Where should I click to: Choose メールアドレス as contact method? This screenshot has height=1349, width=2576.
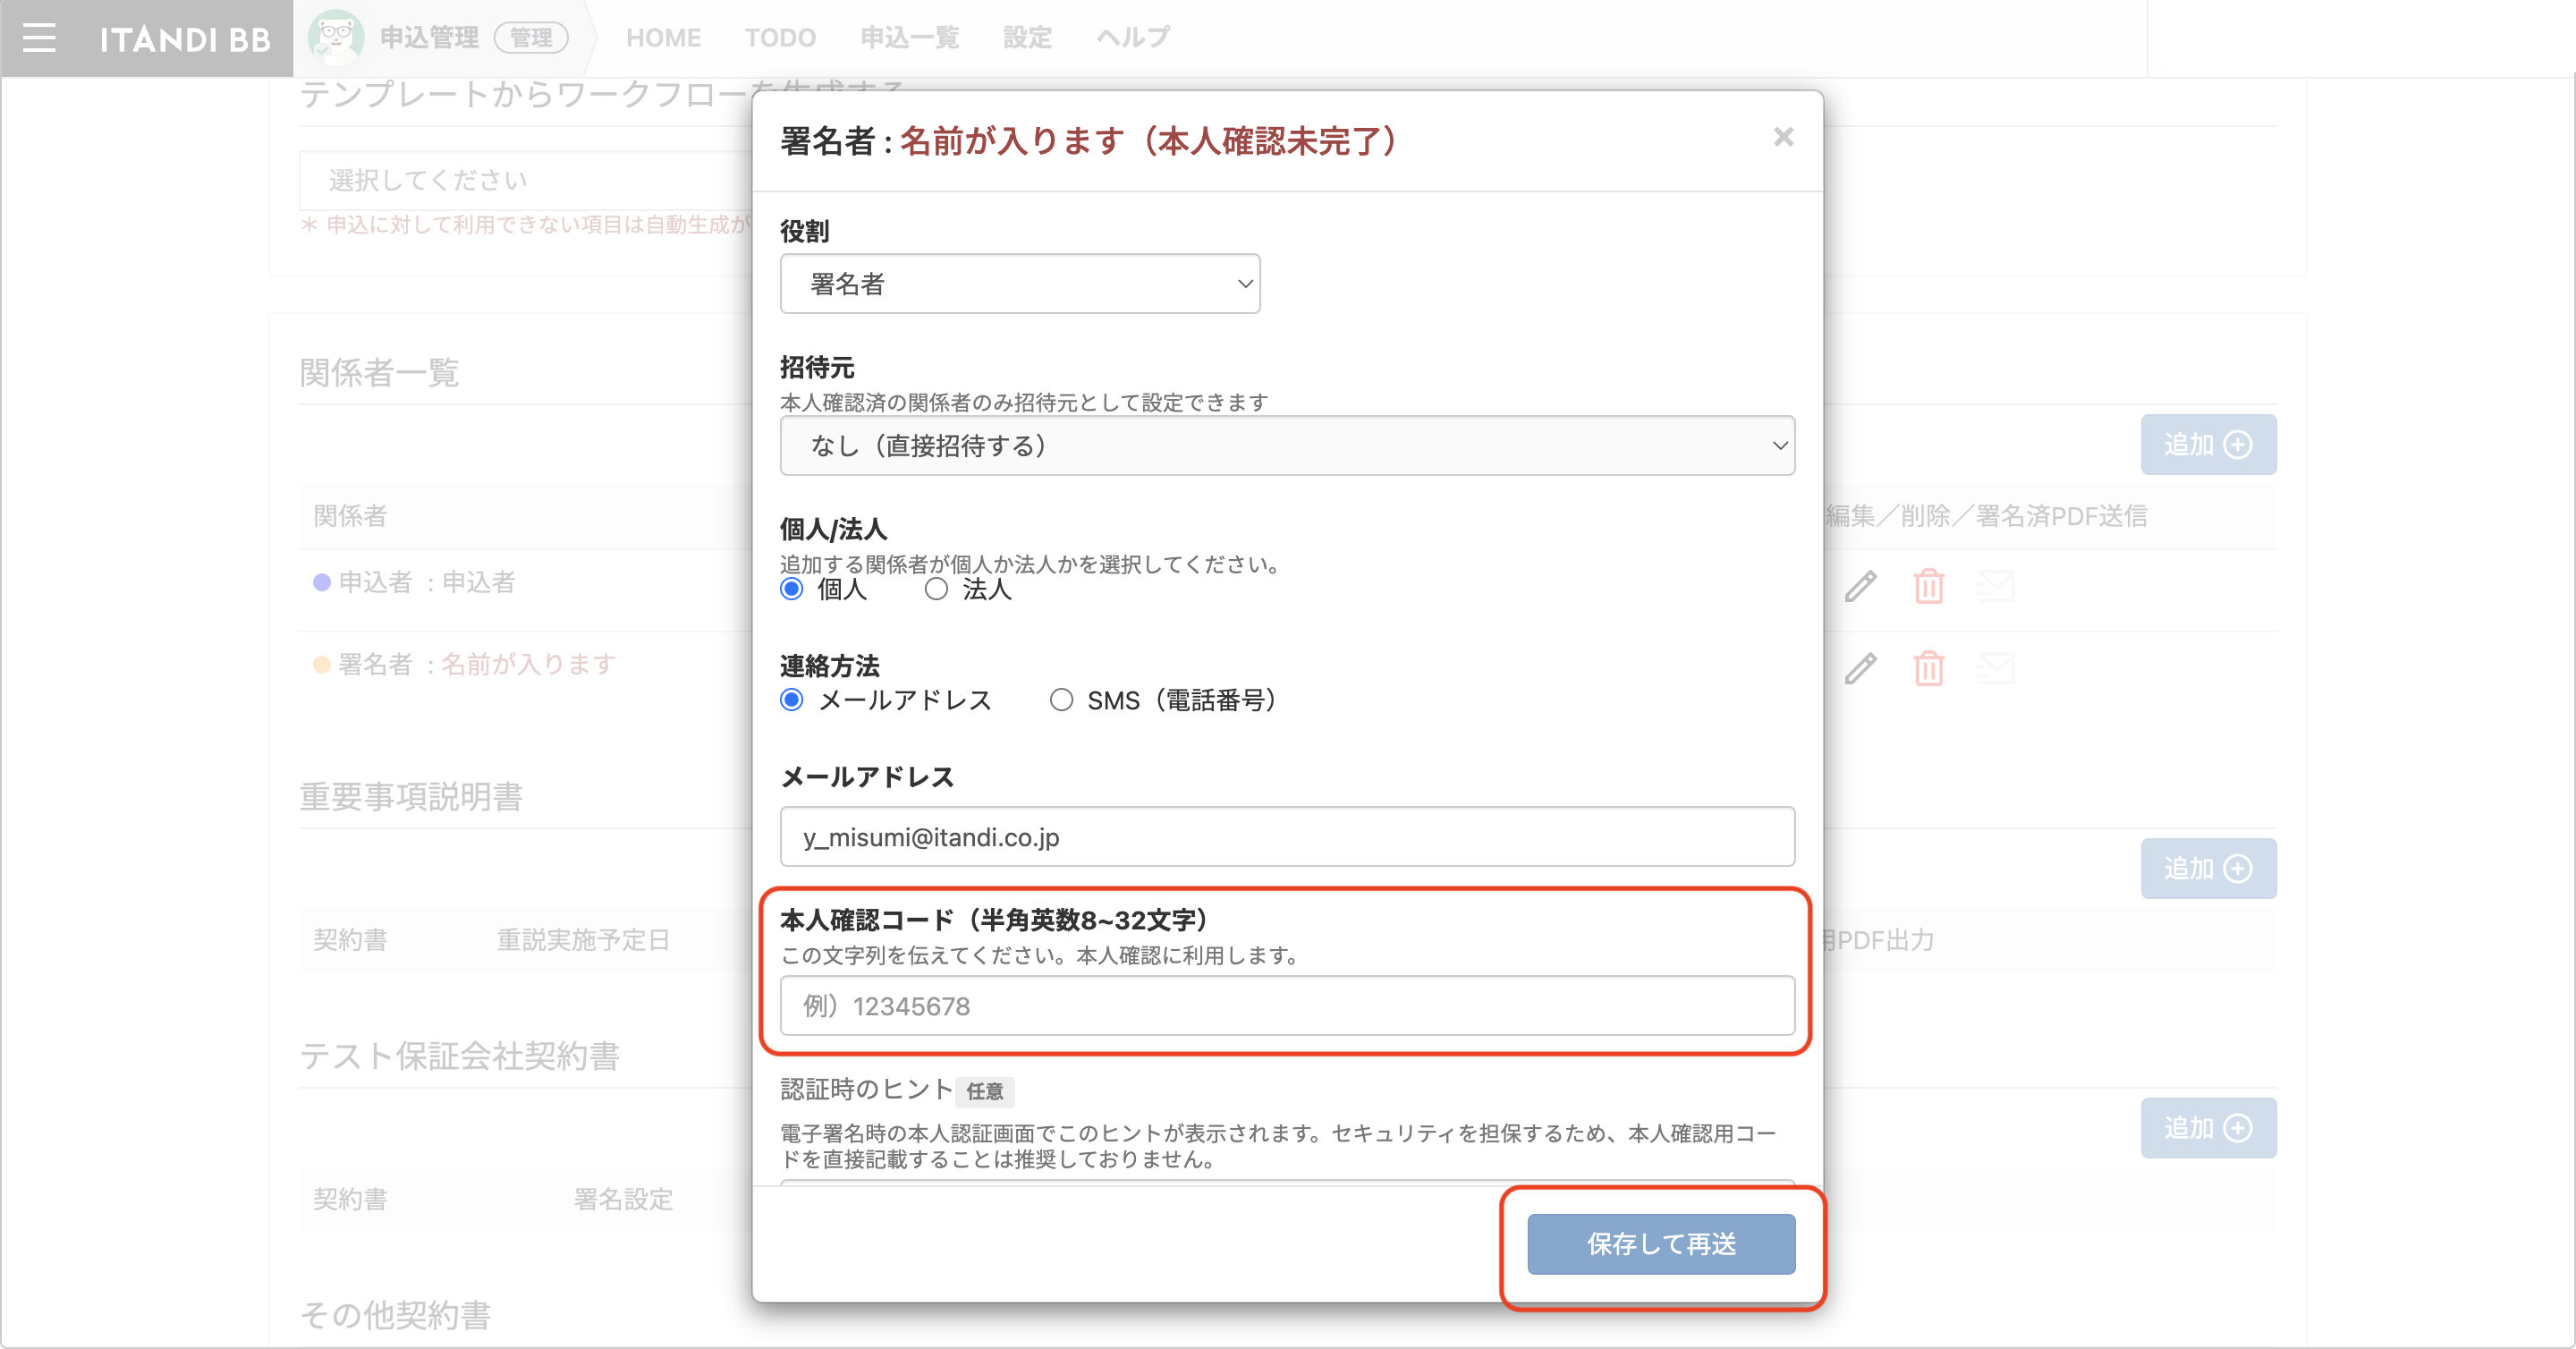[x=791, y=700]
